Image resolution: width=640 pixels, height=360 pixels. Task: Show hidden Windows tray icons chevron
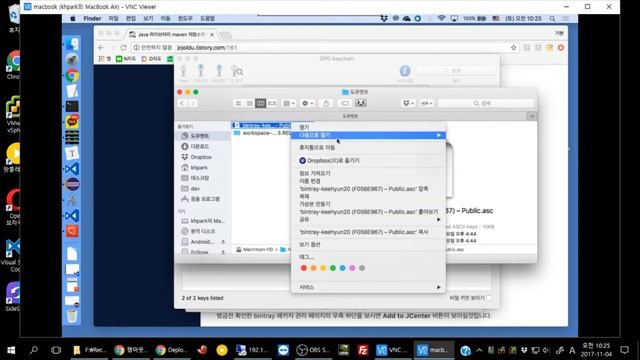click(479, 350)
